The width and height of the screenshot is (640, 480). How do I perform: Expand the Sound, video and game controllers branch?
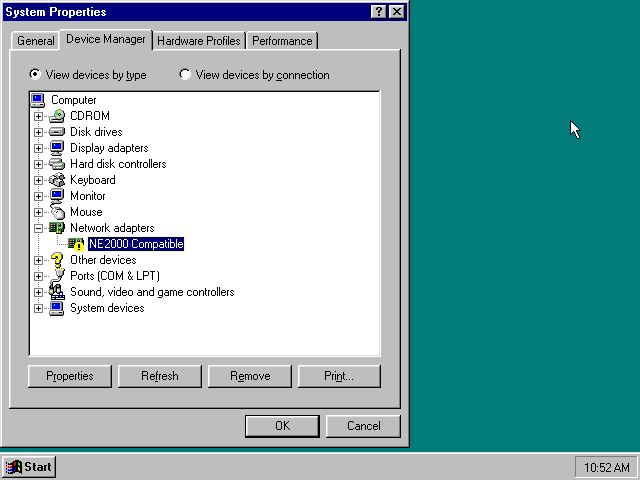(x=38, y=292)
